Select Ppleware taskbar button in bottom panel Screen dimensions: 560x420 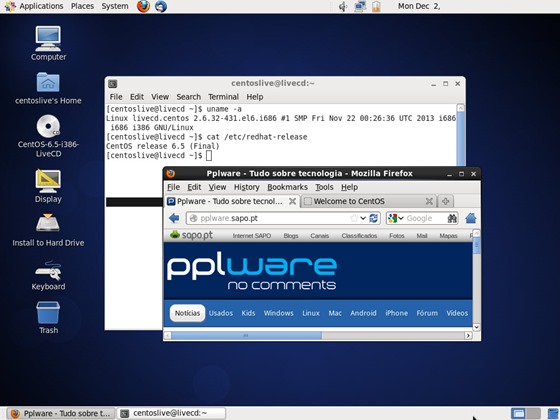(x=61, y=413)
